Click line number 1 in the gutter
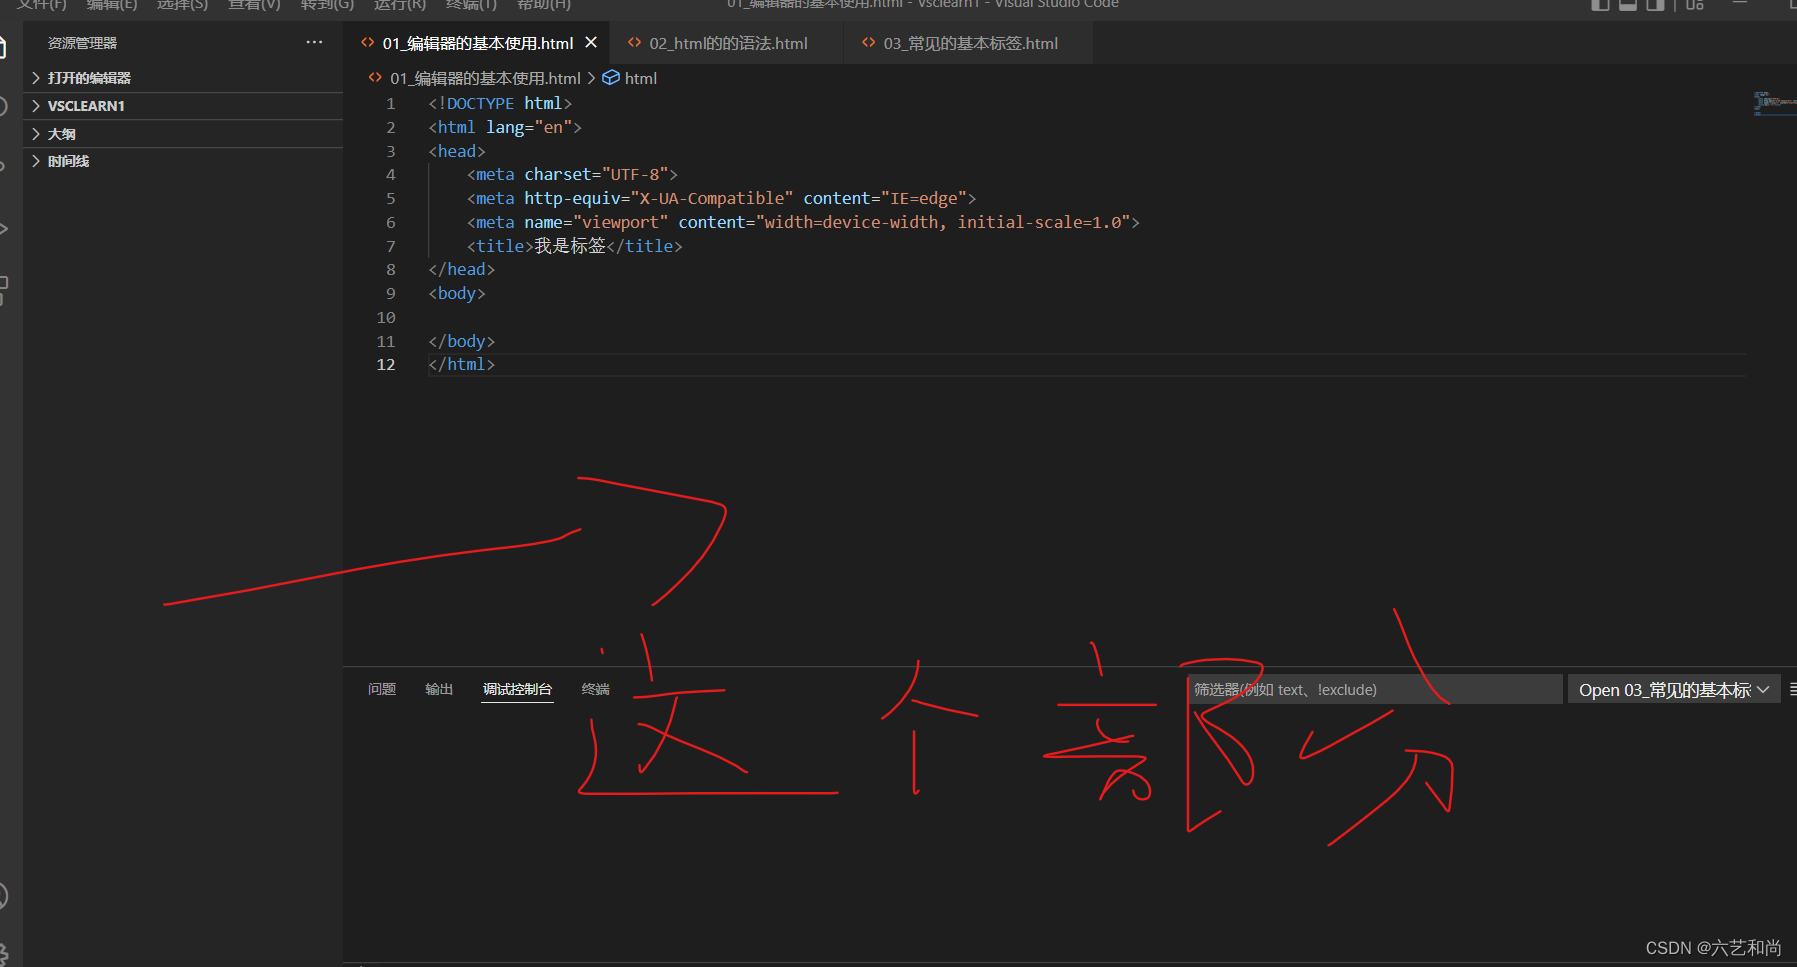 [x=390, y=104]
